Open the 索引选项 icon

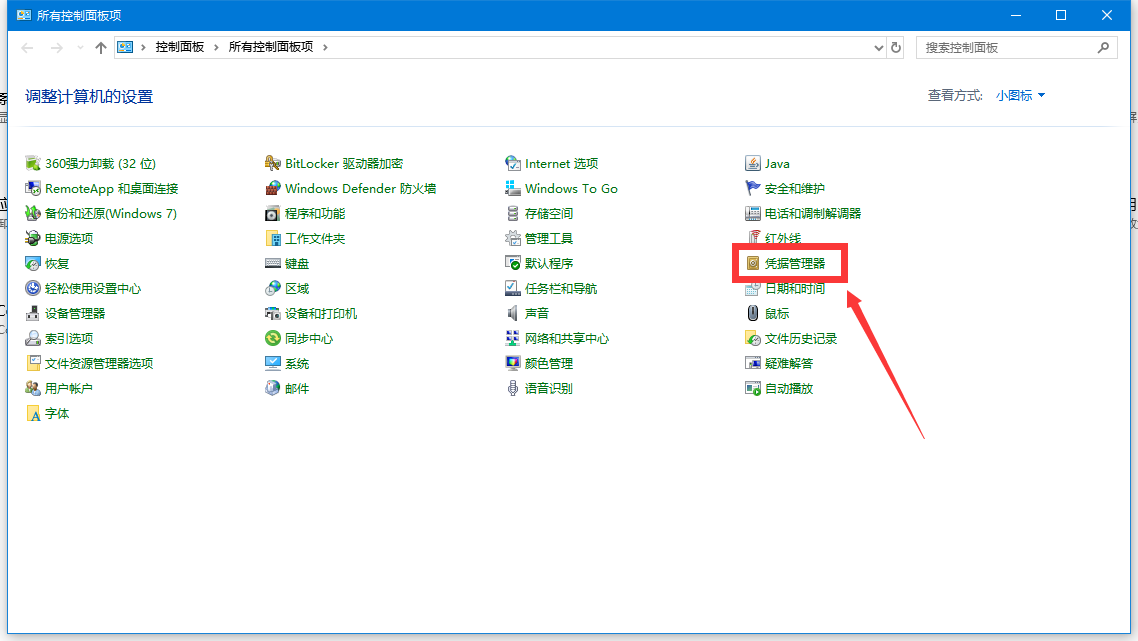pyautogui.click(x=33, y=338)
